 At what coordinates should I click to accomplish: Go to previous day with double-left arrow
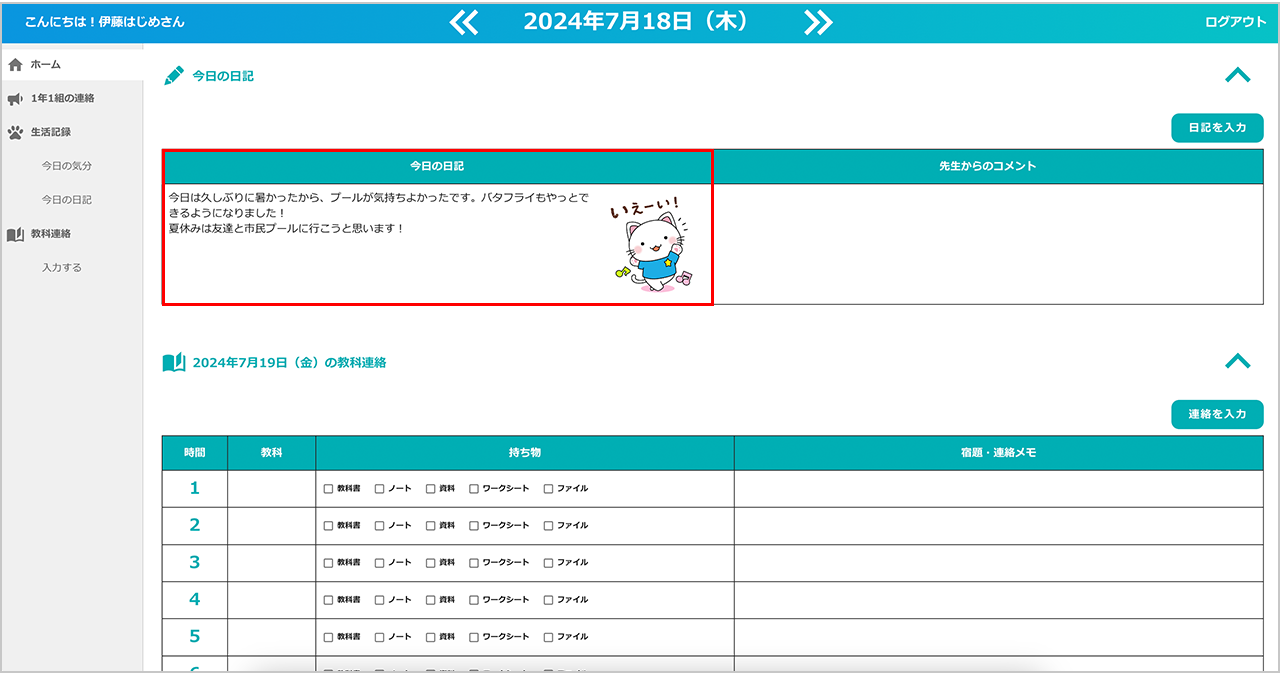click(463, 23)
